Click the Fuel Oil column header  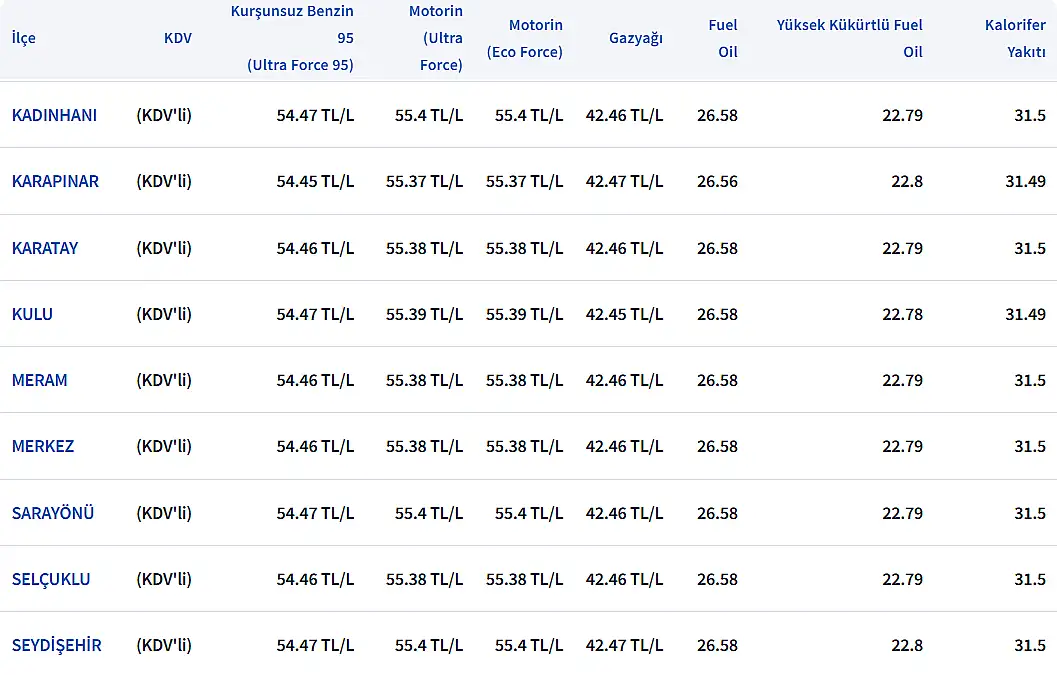[x=723, y=38]
